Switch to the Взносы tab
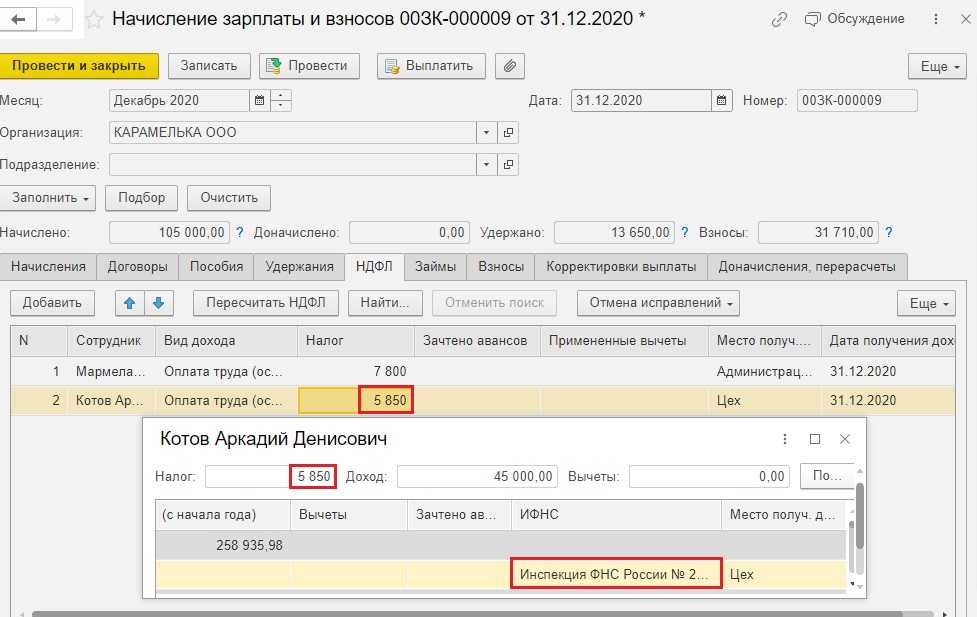The image size is (977, 617). 501,267
